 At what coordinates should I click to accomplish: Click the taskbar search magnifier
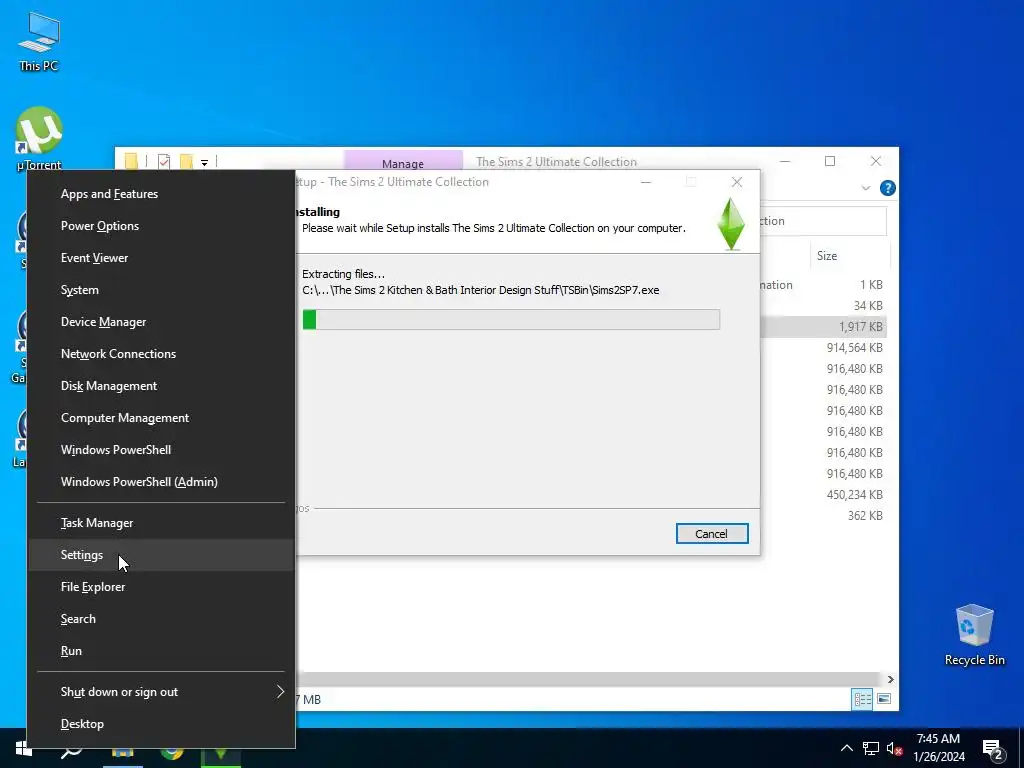coord(71,751)
